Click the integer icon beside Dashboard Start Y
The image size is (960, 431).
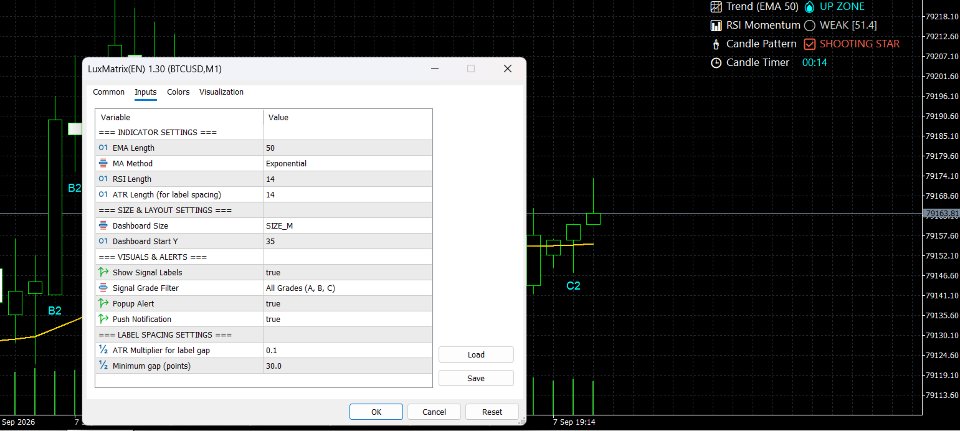[103, 241]
